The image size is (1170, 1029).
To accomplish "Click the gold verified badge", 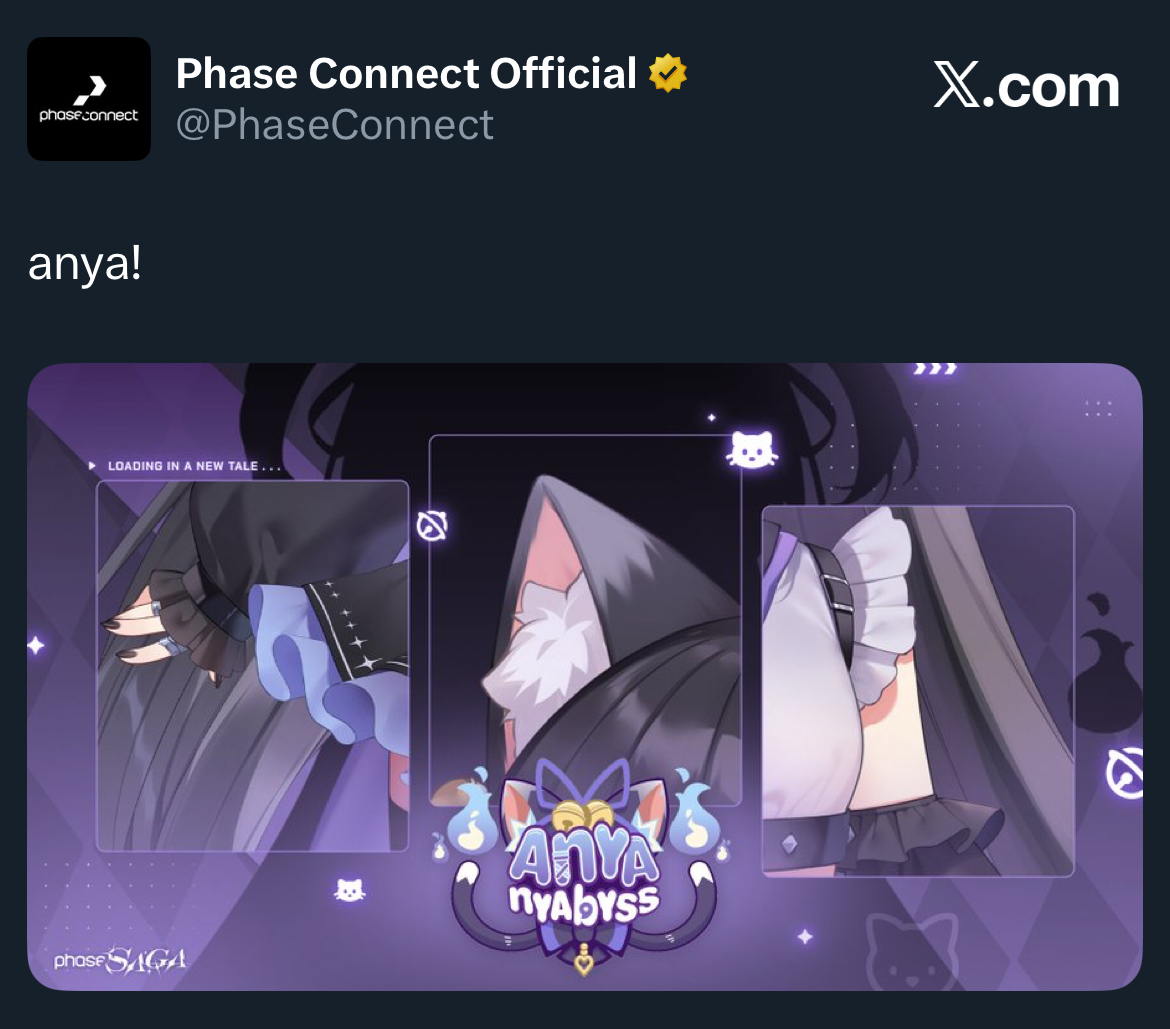I will point(668,73).
